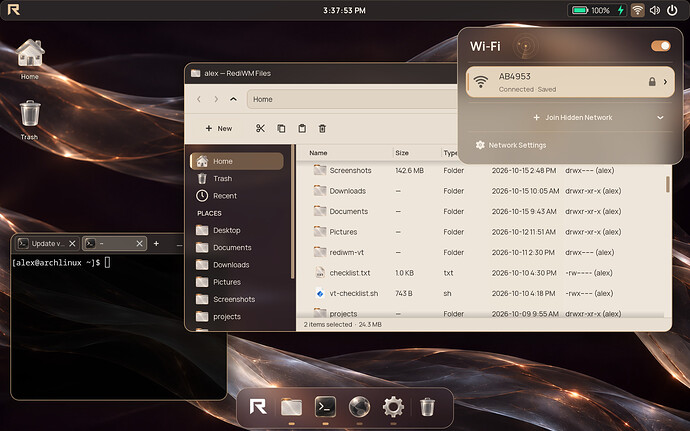
Task: Click the Delete trash icon in Files toolbar
Action: coord(322,128)
